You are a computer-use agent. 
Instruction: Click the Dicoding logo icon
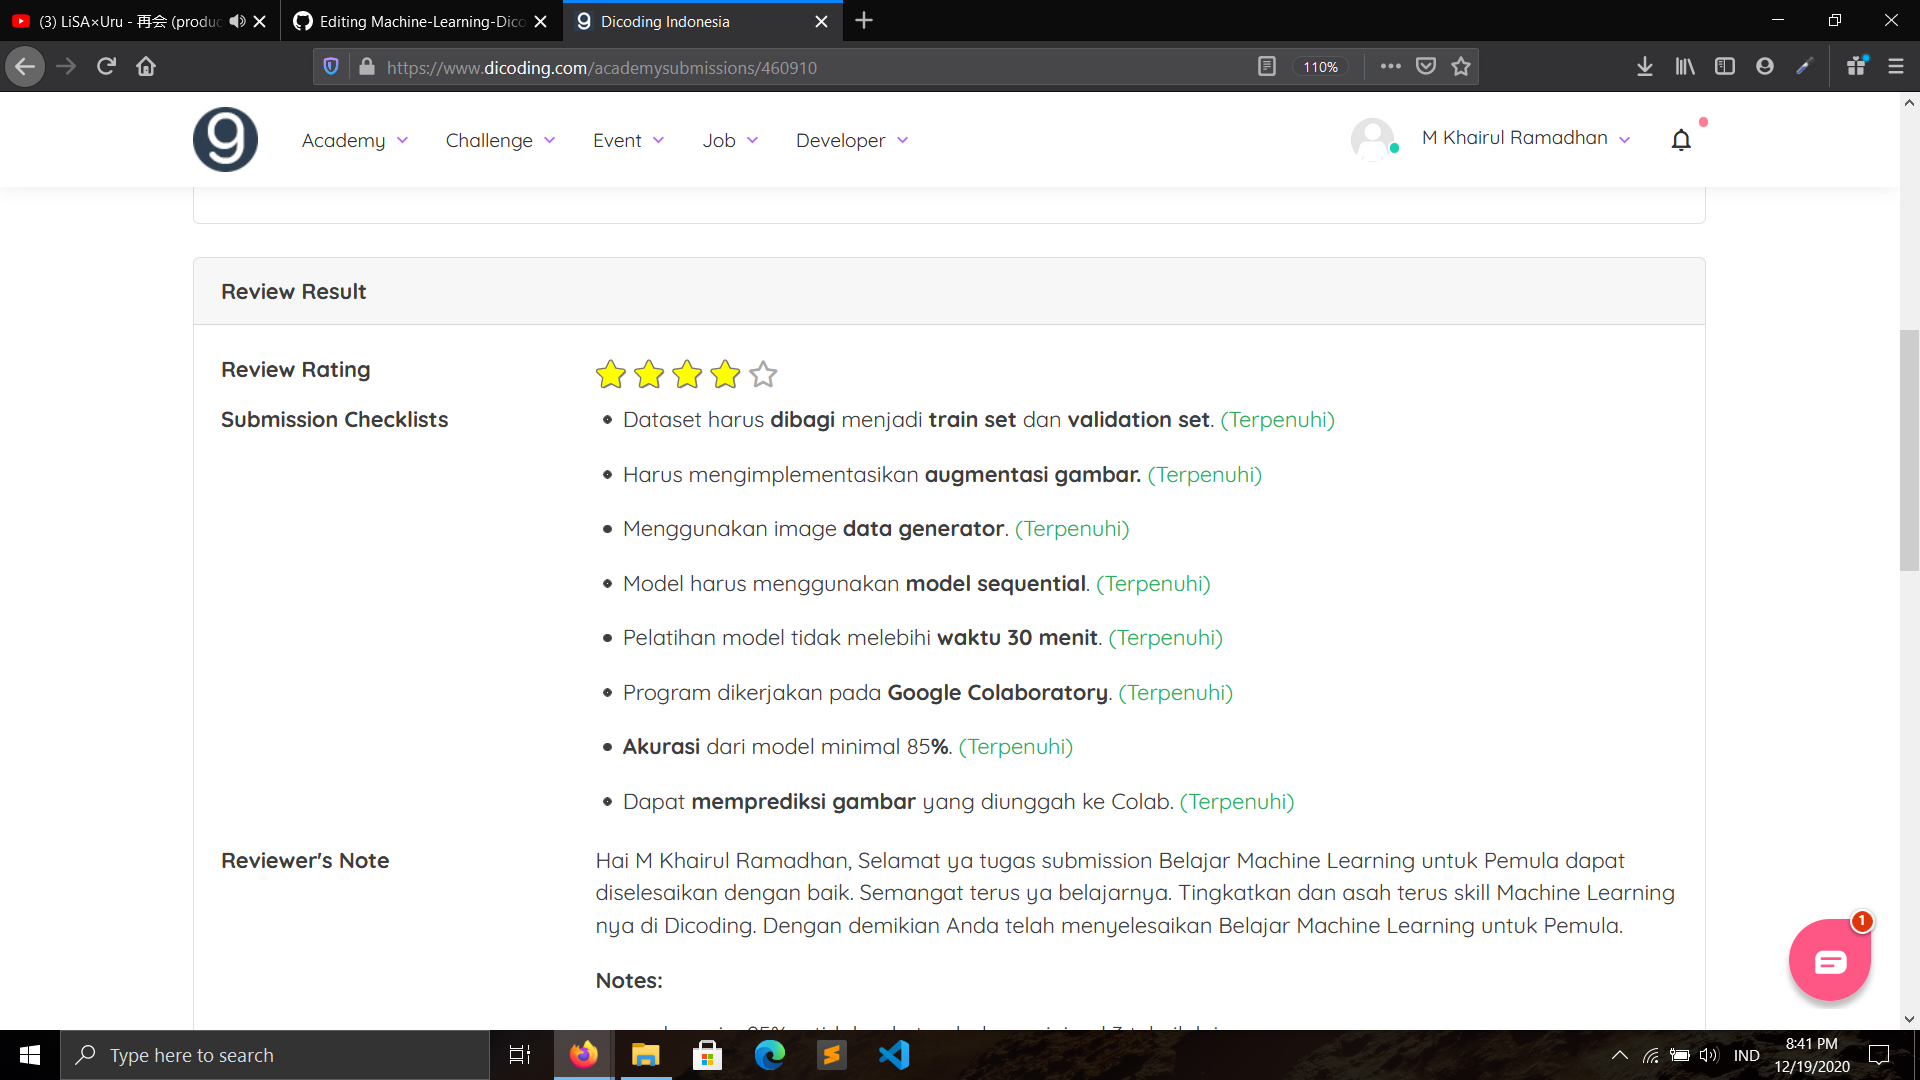(225, 140)
